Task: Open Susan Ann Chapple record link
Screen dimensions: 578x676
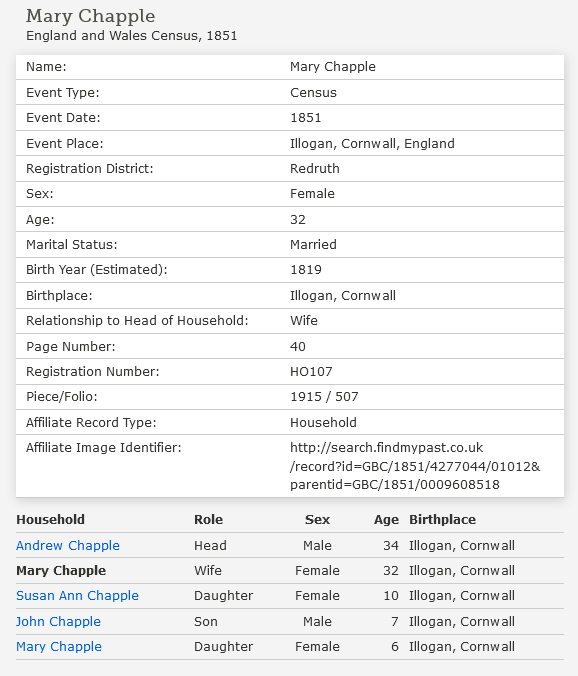Action: click(x=77, y=595)
